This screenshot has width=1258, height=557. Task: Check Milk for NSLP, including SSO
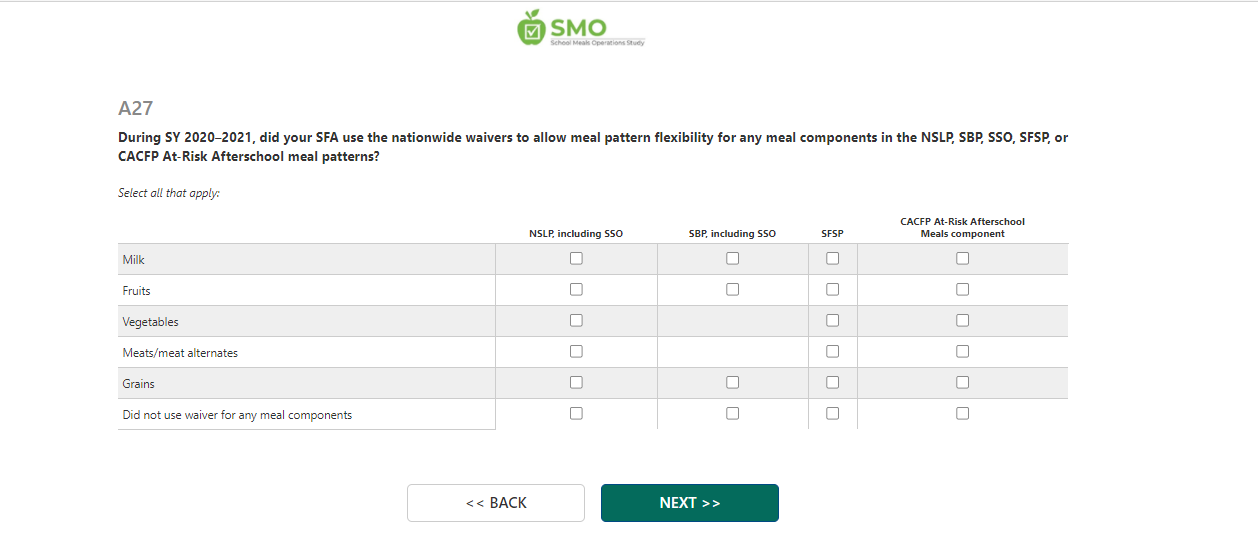pos(576,259)
